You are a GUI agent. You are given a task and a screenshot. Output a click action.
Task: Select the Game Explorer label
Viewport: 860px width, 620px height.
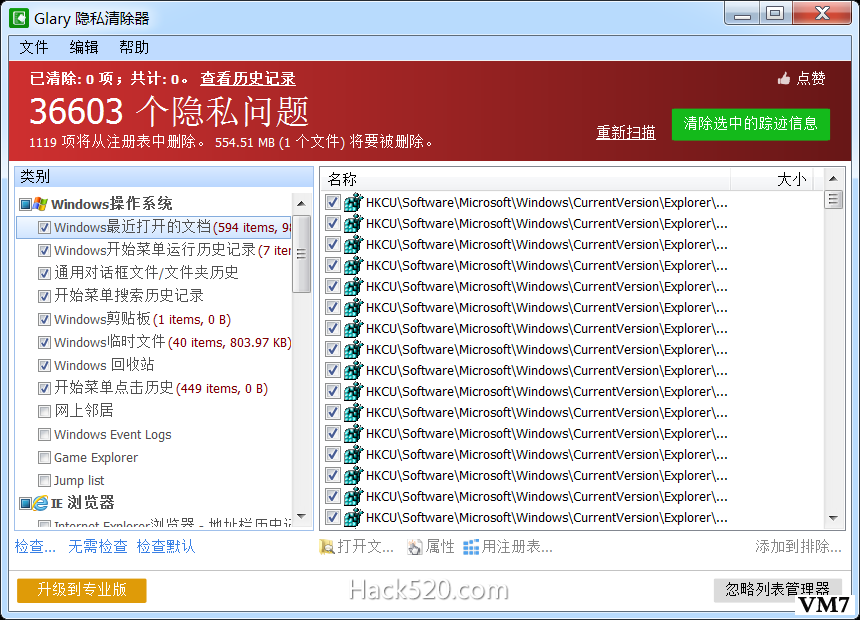(96, 458)
